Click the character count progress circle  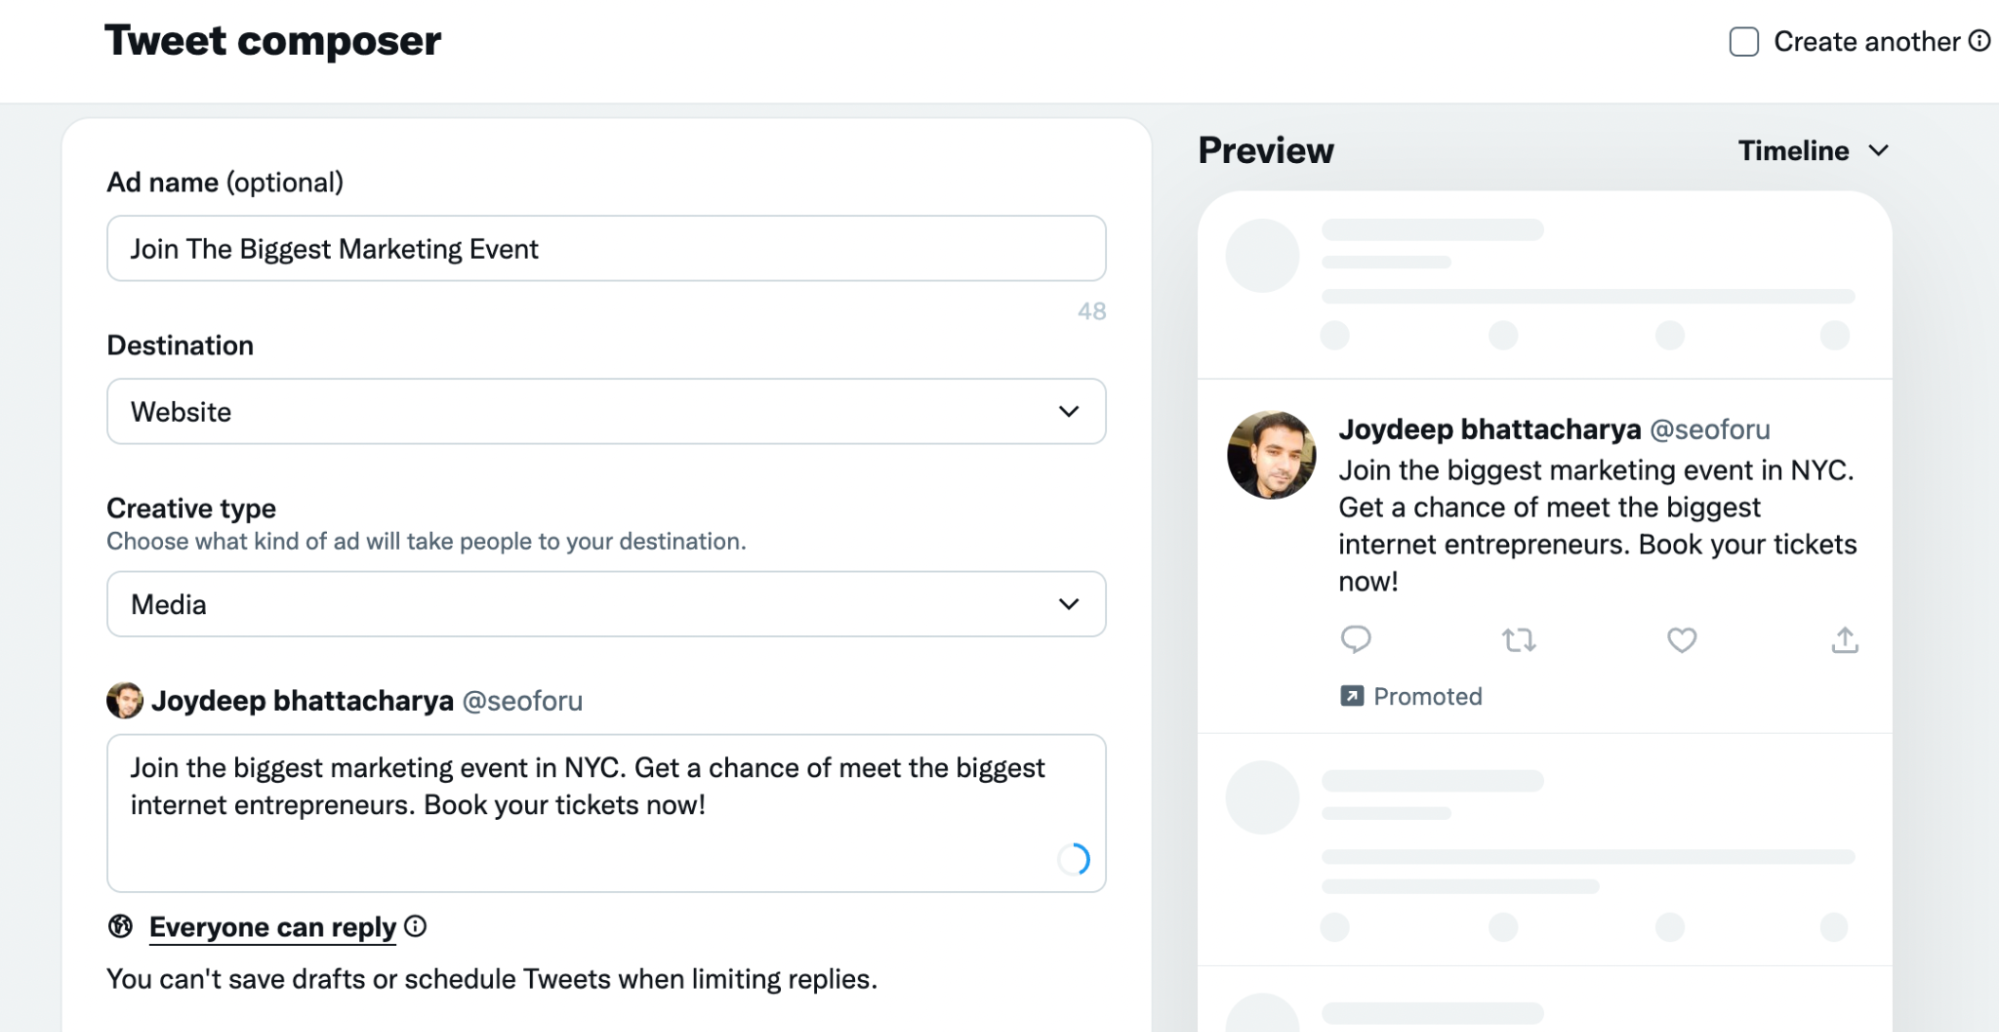pos(1074,859)
